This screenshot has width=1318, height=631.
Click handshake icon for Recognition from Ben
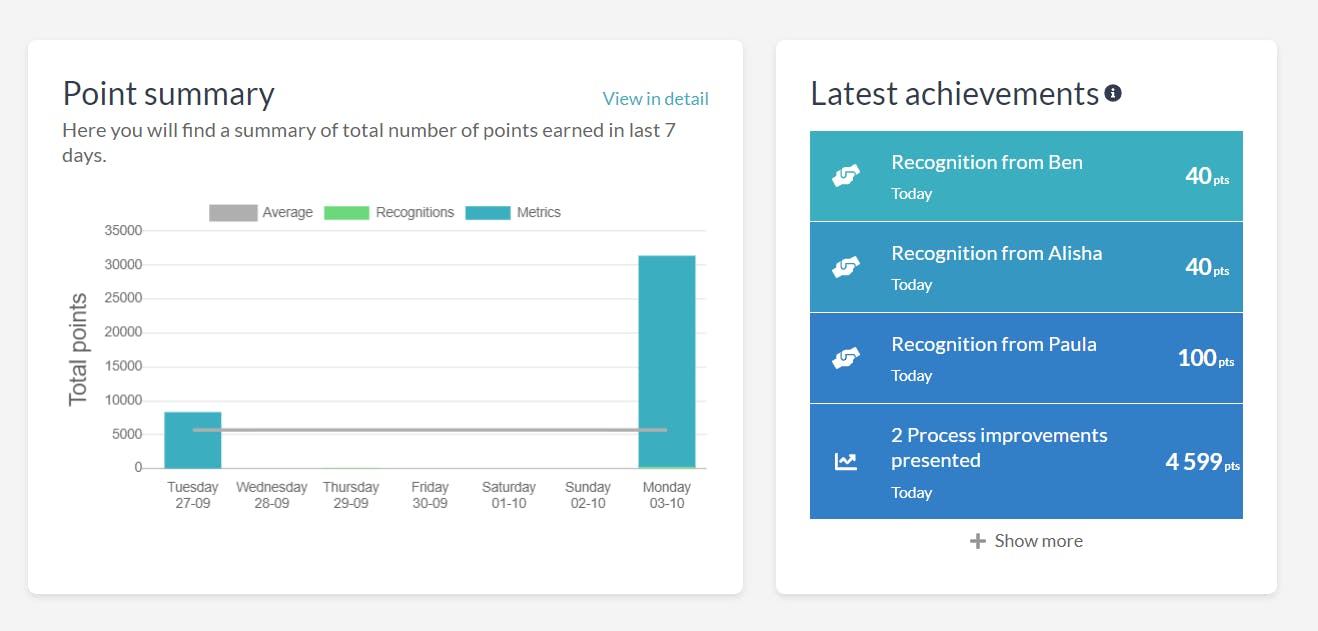pos(846,176)
